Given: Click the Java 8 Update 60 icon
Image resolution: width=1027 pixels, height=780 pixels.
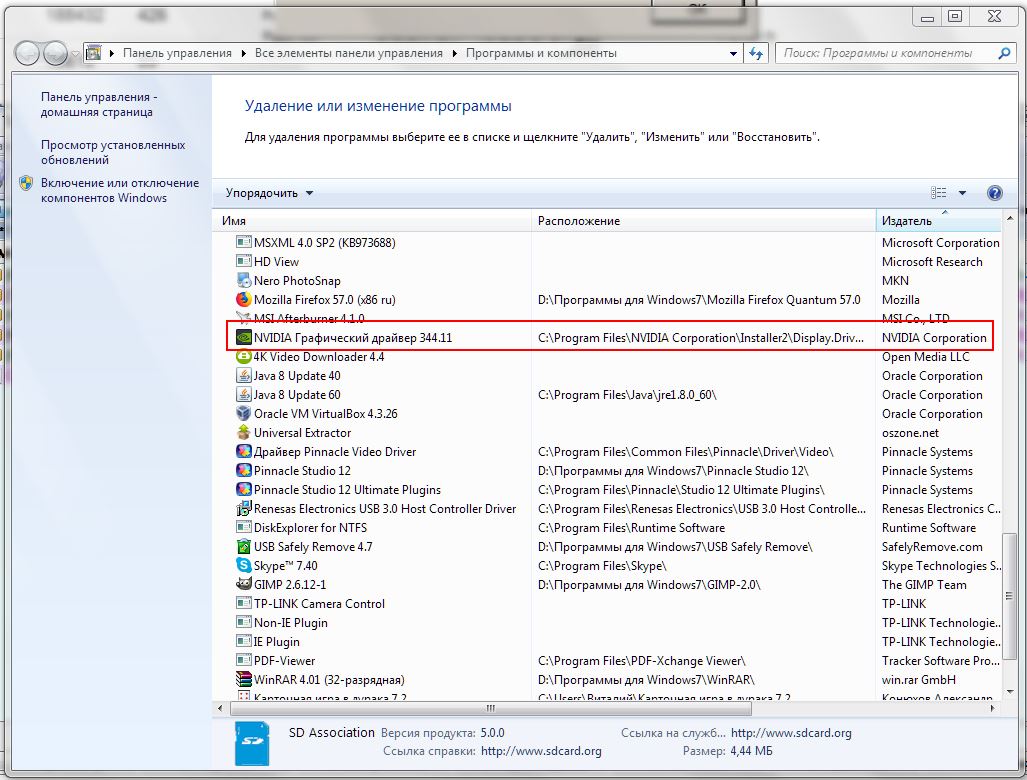Looking at the screenshot, I should [x=244, y=394].
